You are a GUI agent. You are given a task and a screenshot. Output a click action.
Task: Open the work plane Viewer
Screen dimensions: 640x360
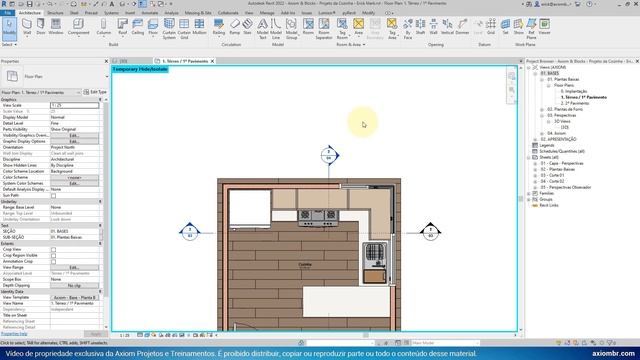(544, 27)
